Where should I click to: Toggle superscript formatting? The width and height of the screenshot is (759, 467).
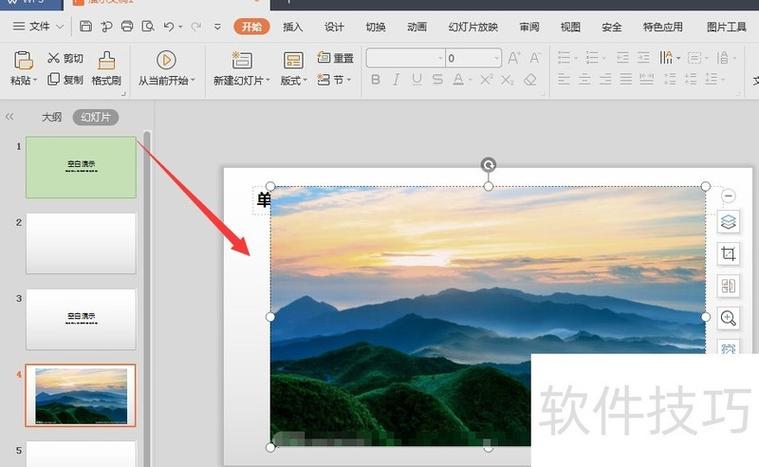pyautogui.click(x=486, y=79)
